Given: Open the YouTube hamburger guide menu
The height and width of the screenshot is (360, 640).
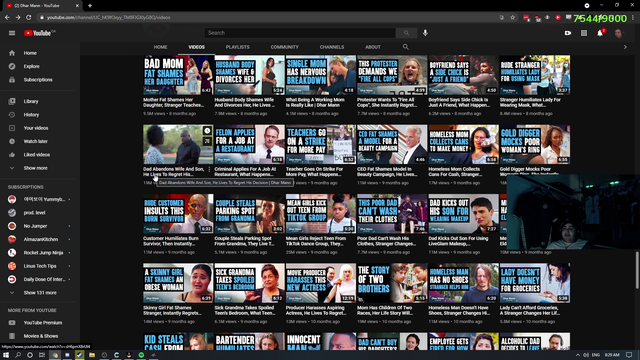Looking at the screenshot, I should coord(12,33).
